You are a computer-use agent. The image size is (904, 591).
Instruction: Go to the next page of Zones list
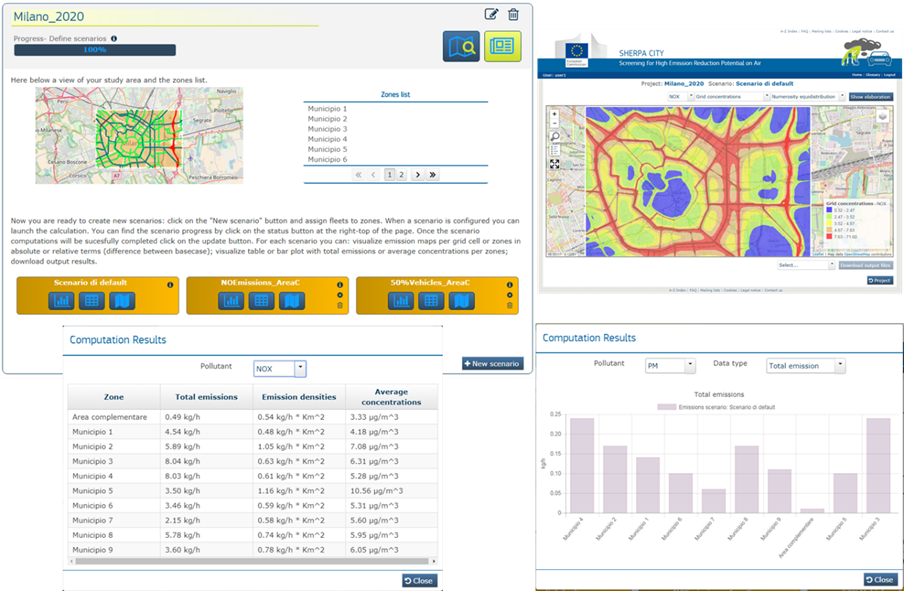(417, 175)
